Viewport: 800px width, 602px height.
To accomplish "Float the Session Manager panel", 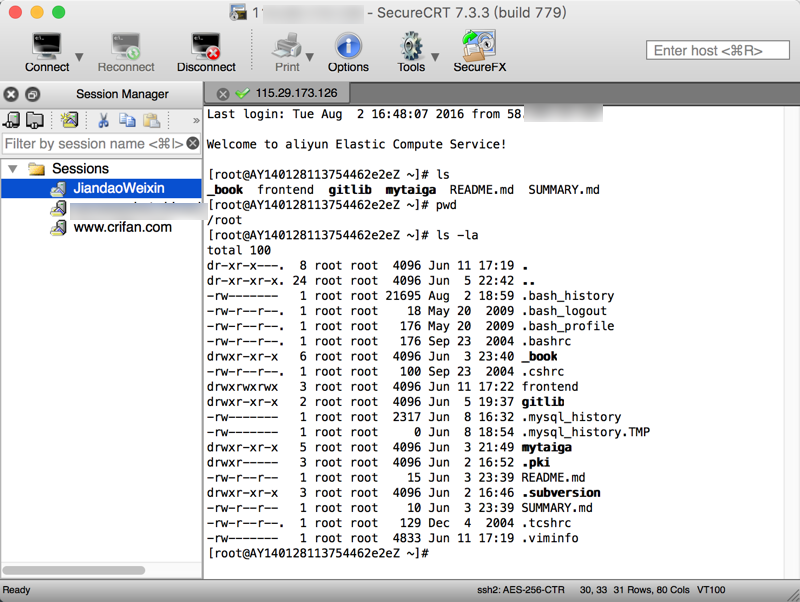I will pyautogui.click(x=33, y=94).
